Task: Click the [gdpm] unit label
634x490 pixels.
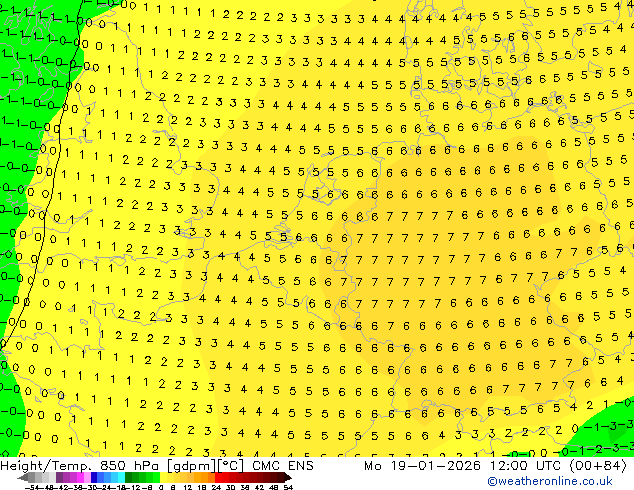Action: click(x=192, y=466)
